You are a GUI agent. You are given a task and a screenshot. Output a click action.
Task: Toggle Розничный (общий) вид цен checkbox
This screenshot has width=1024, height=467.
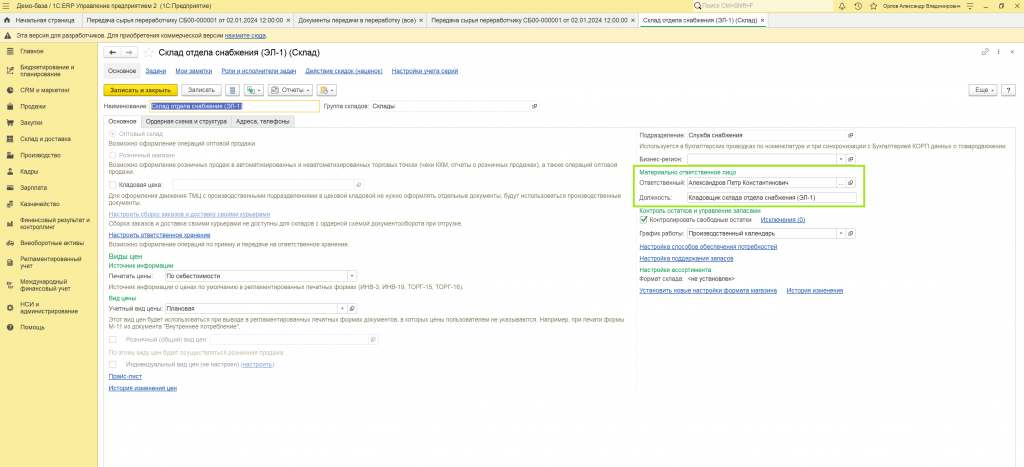click(112, 340)
